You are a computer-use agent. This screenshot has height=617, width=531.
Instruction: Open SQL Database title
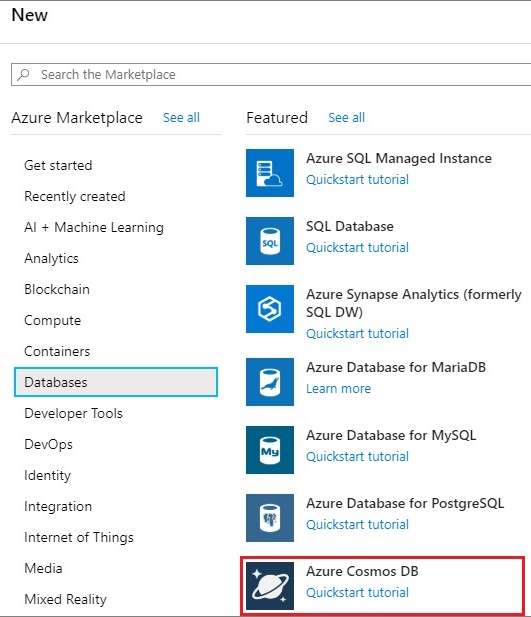click(350, 226)
